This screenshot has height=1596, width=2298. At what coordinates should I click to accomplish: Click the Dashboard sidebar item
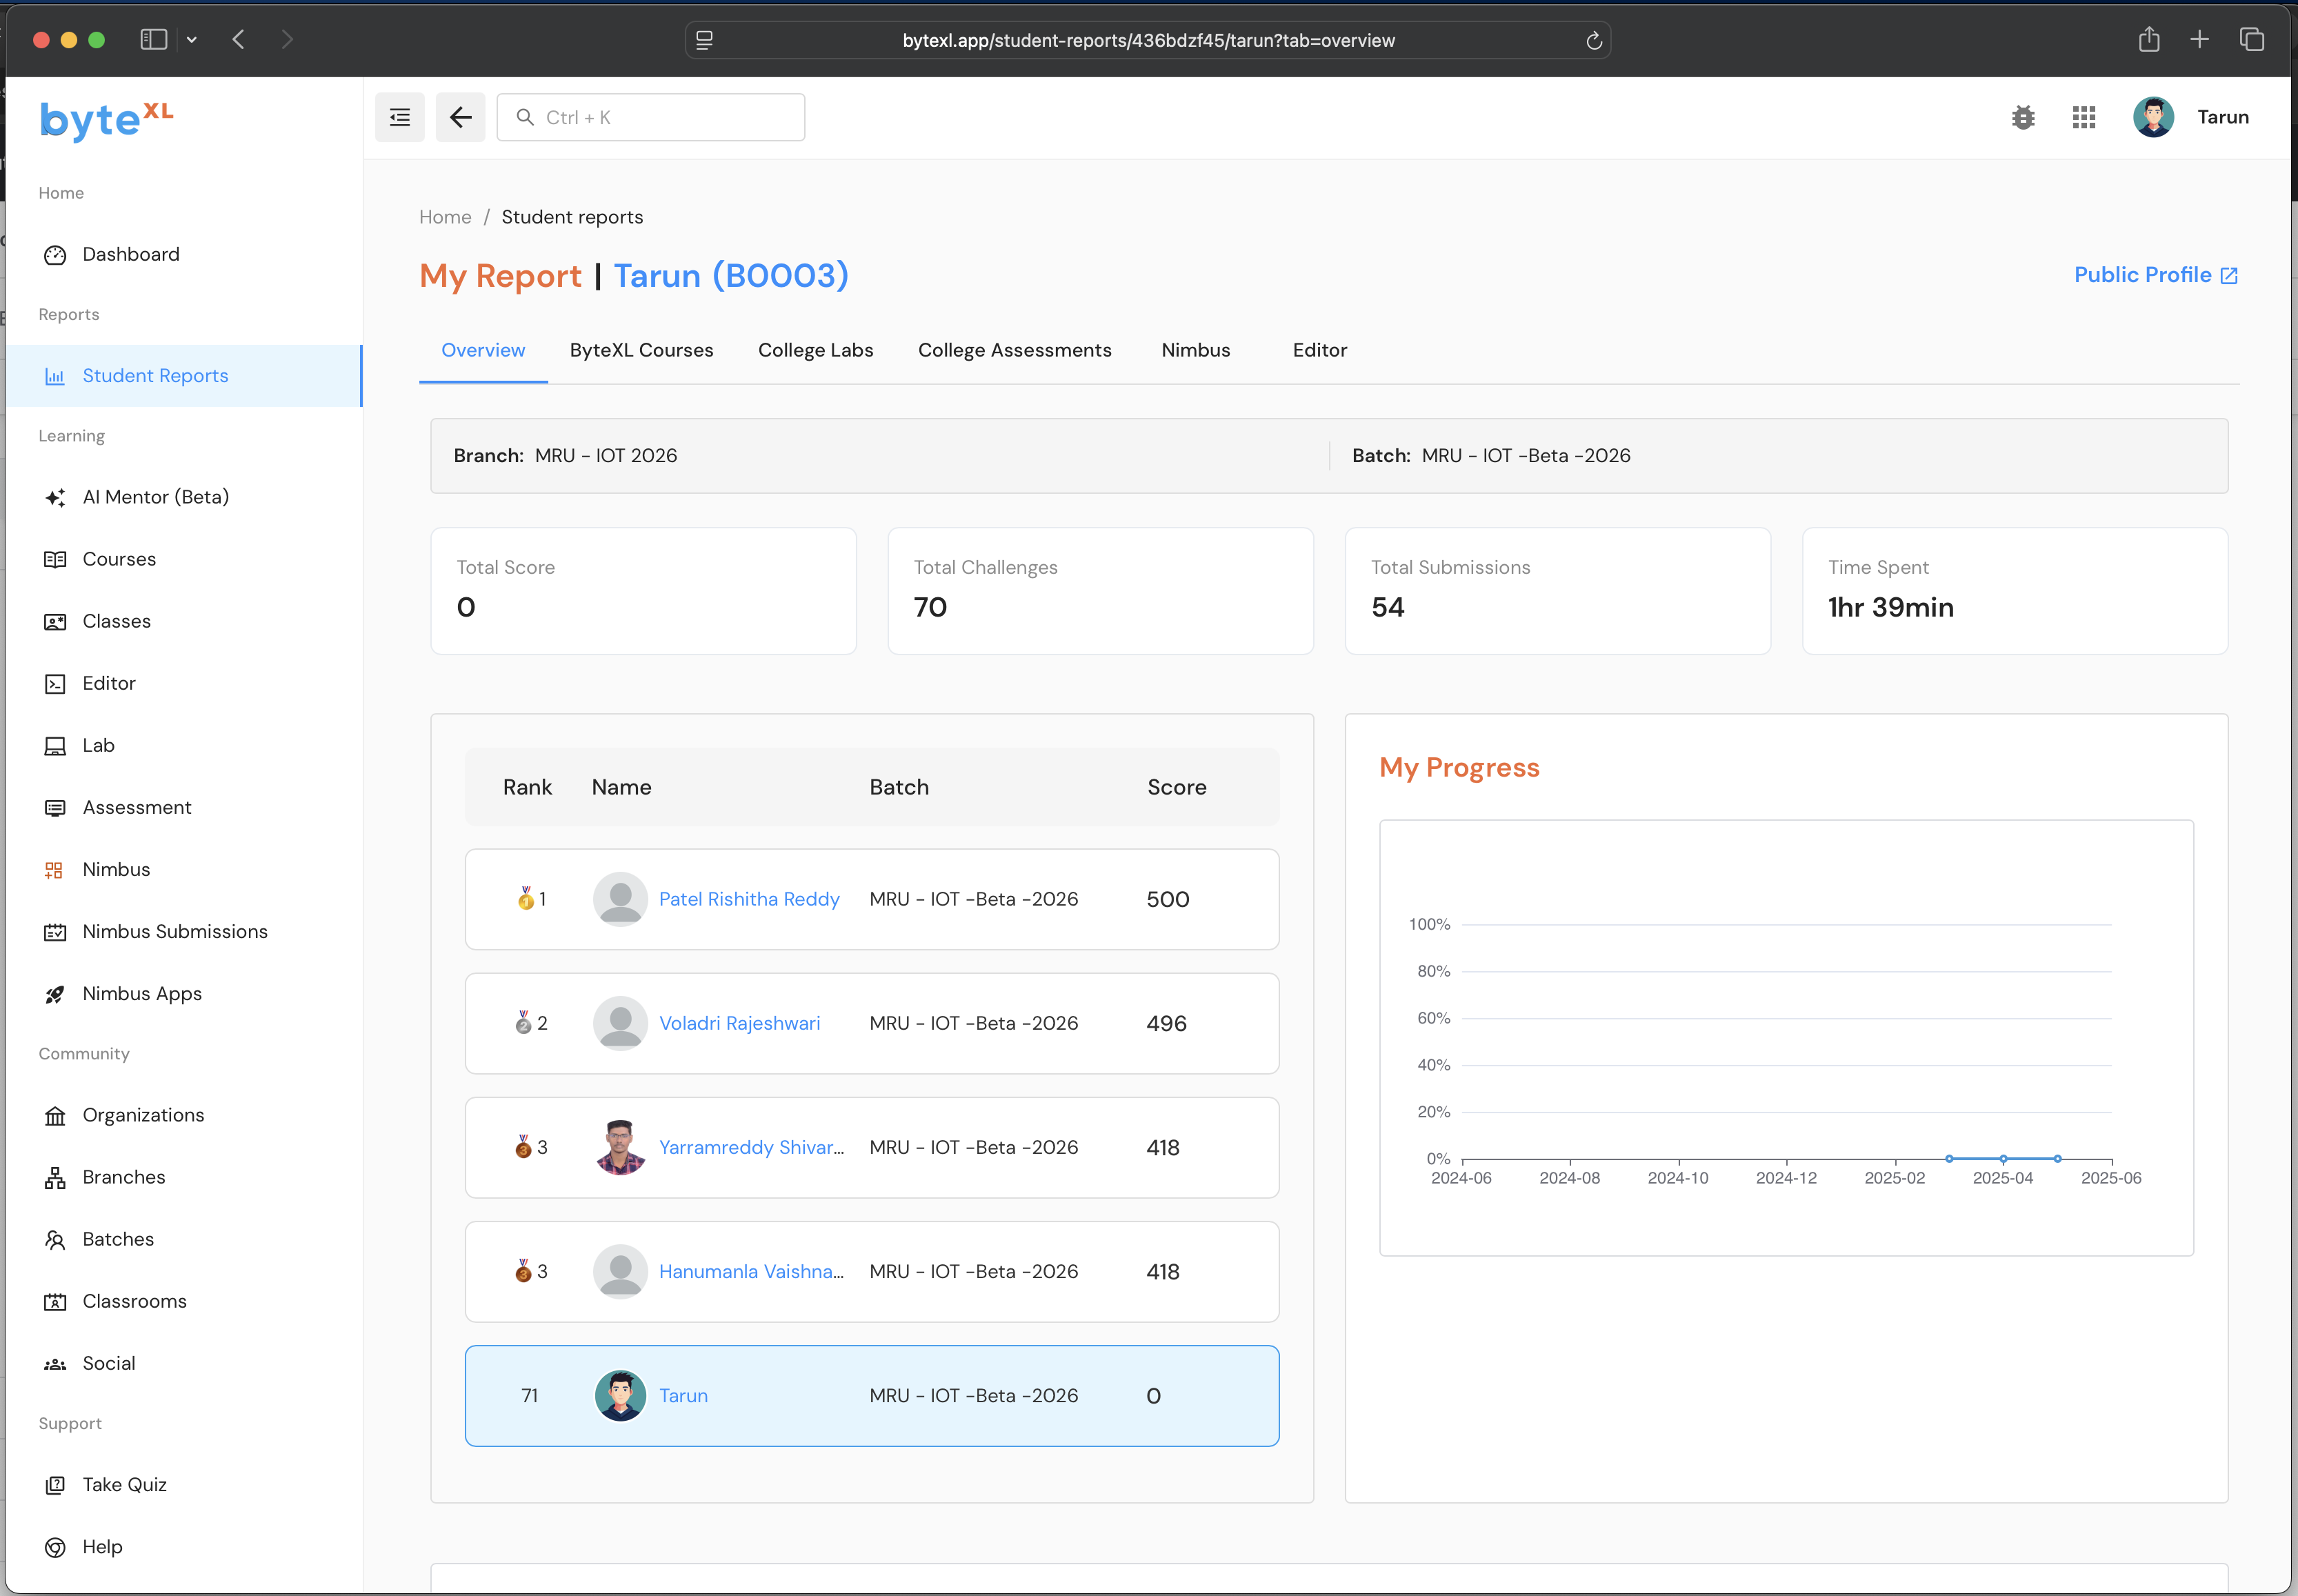(x=131, y=254)
